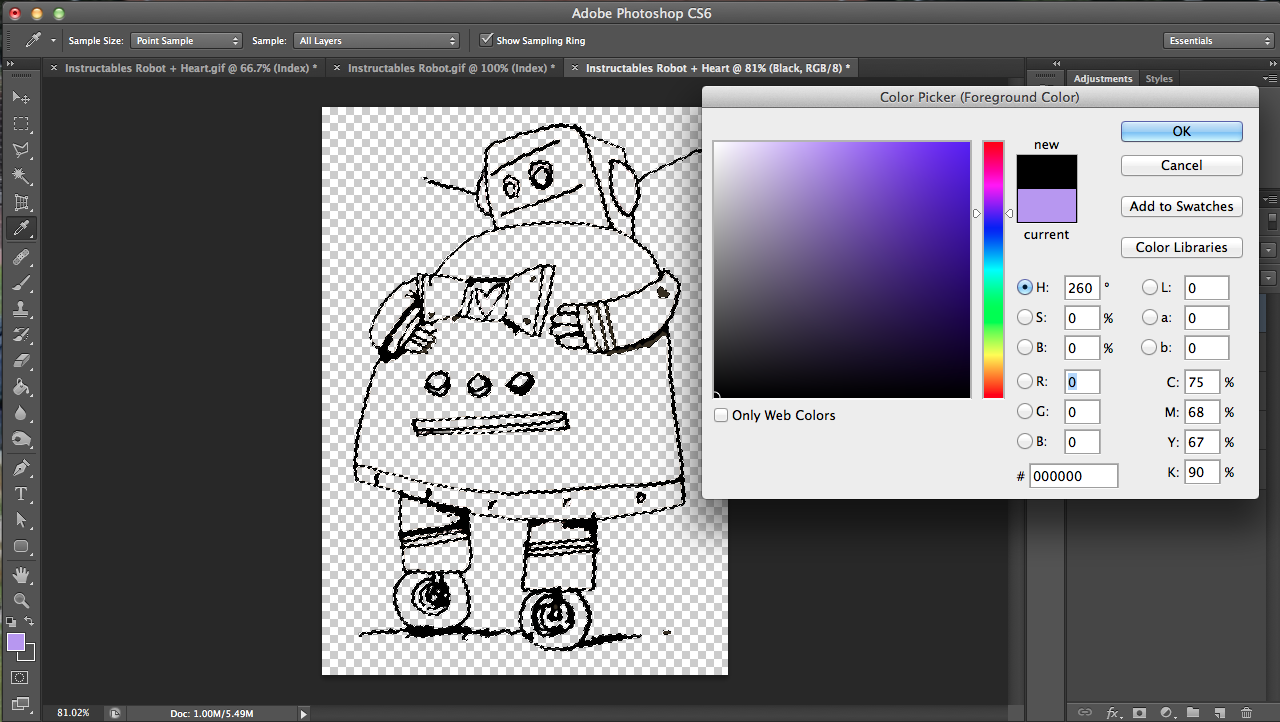This screenshot has width=1280, height=722.
Task: Open the Styles panel tab
Action: [x=1159, y=78]
